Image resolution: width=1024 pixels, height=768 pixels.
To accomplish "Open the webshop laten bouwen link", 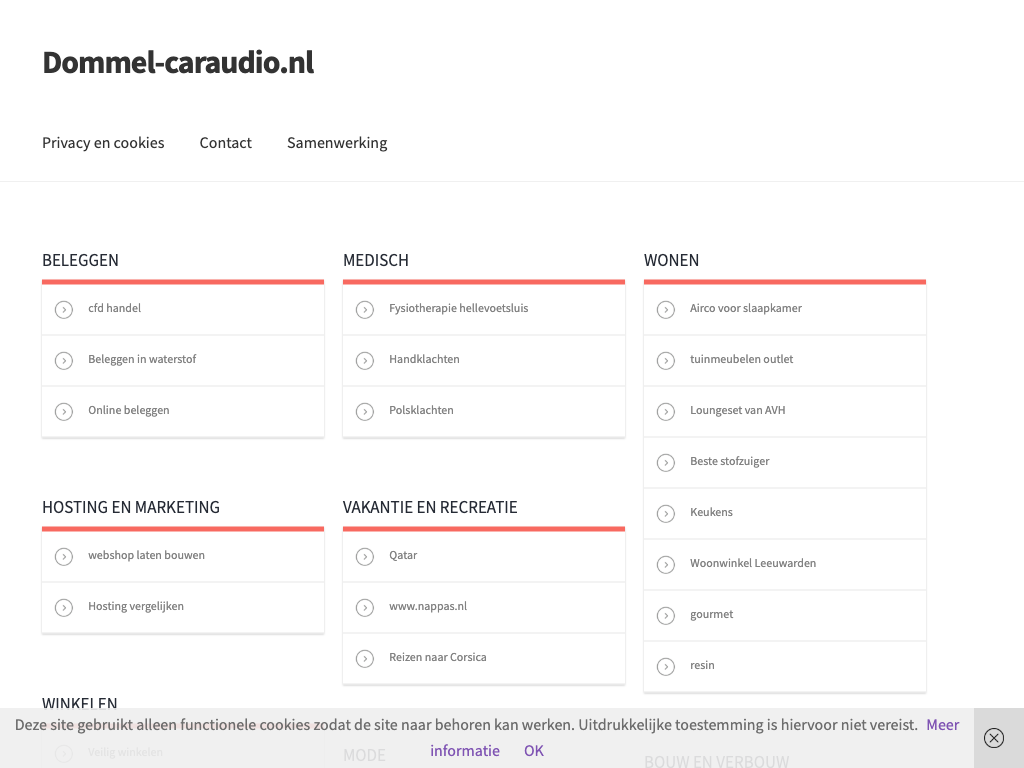I will point(146,555).
